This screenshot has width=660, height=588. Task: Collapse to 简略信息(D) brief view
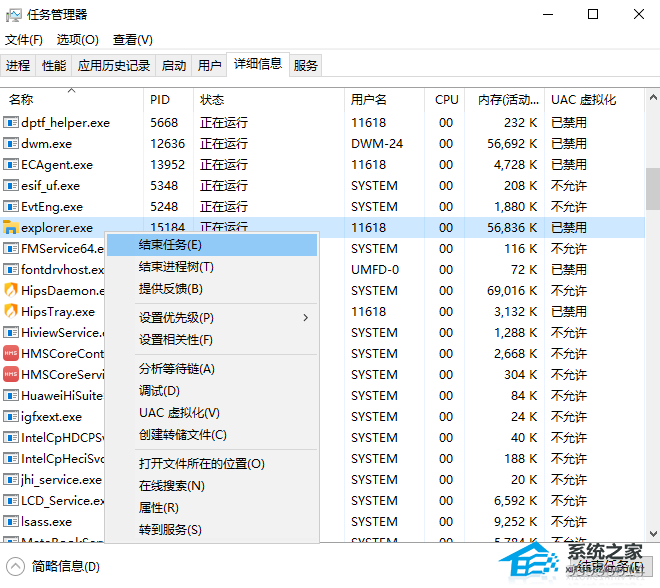click(x=53, y=567)
